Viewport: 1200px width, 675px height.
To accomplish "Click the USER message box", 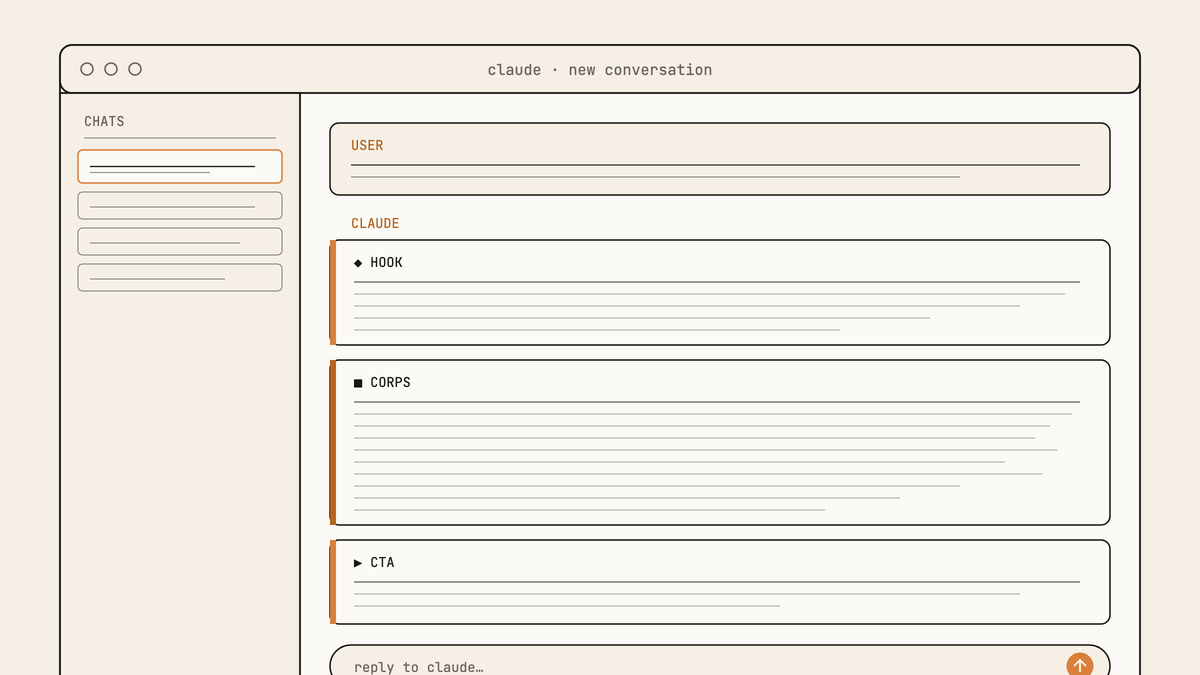I will 720,159.
